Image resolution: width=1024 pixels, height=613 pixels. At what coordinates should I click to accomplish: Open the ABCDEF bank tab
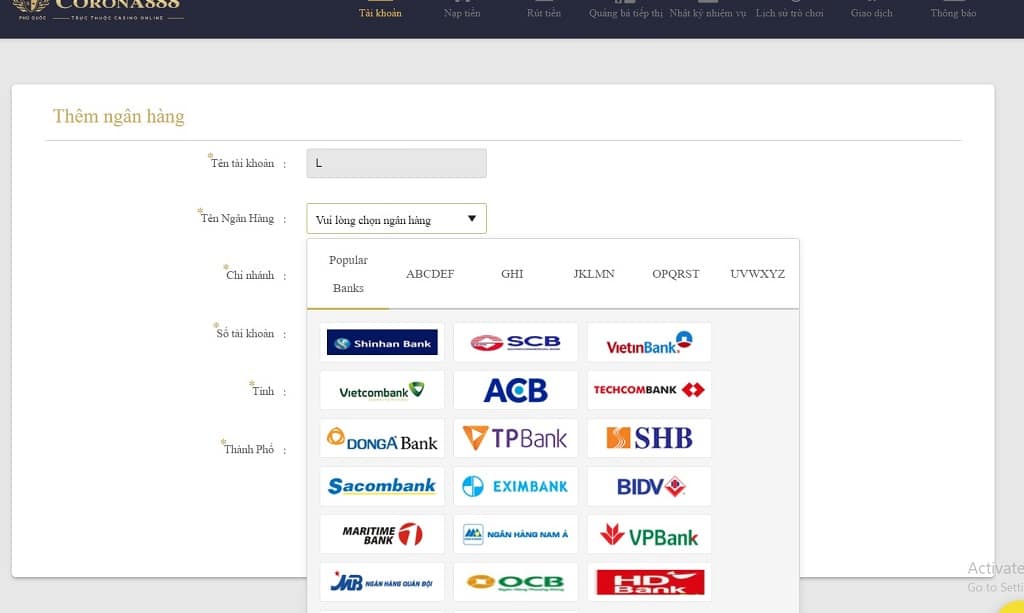pos(430,274)
